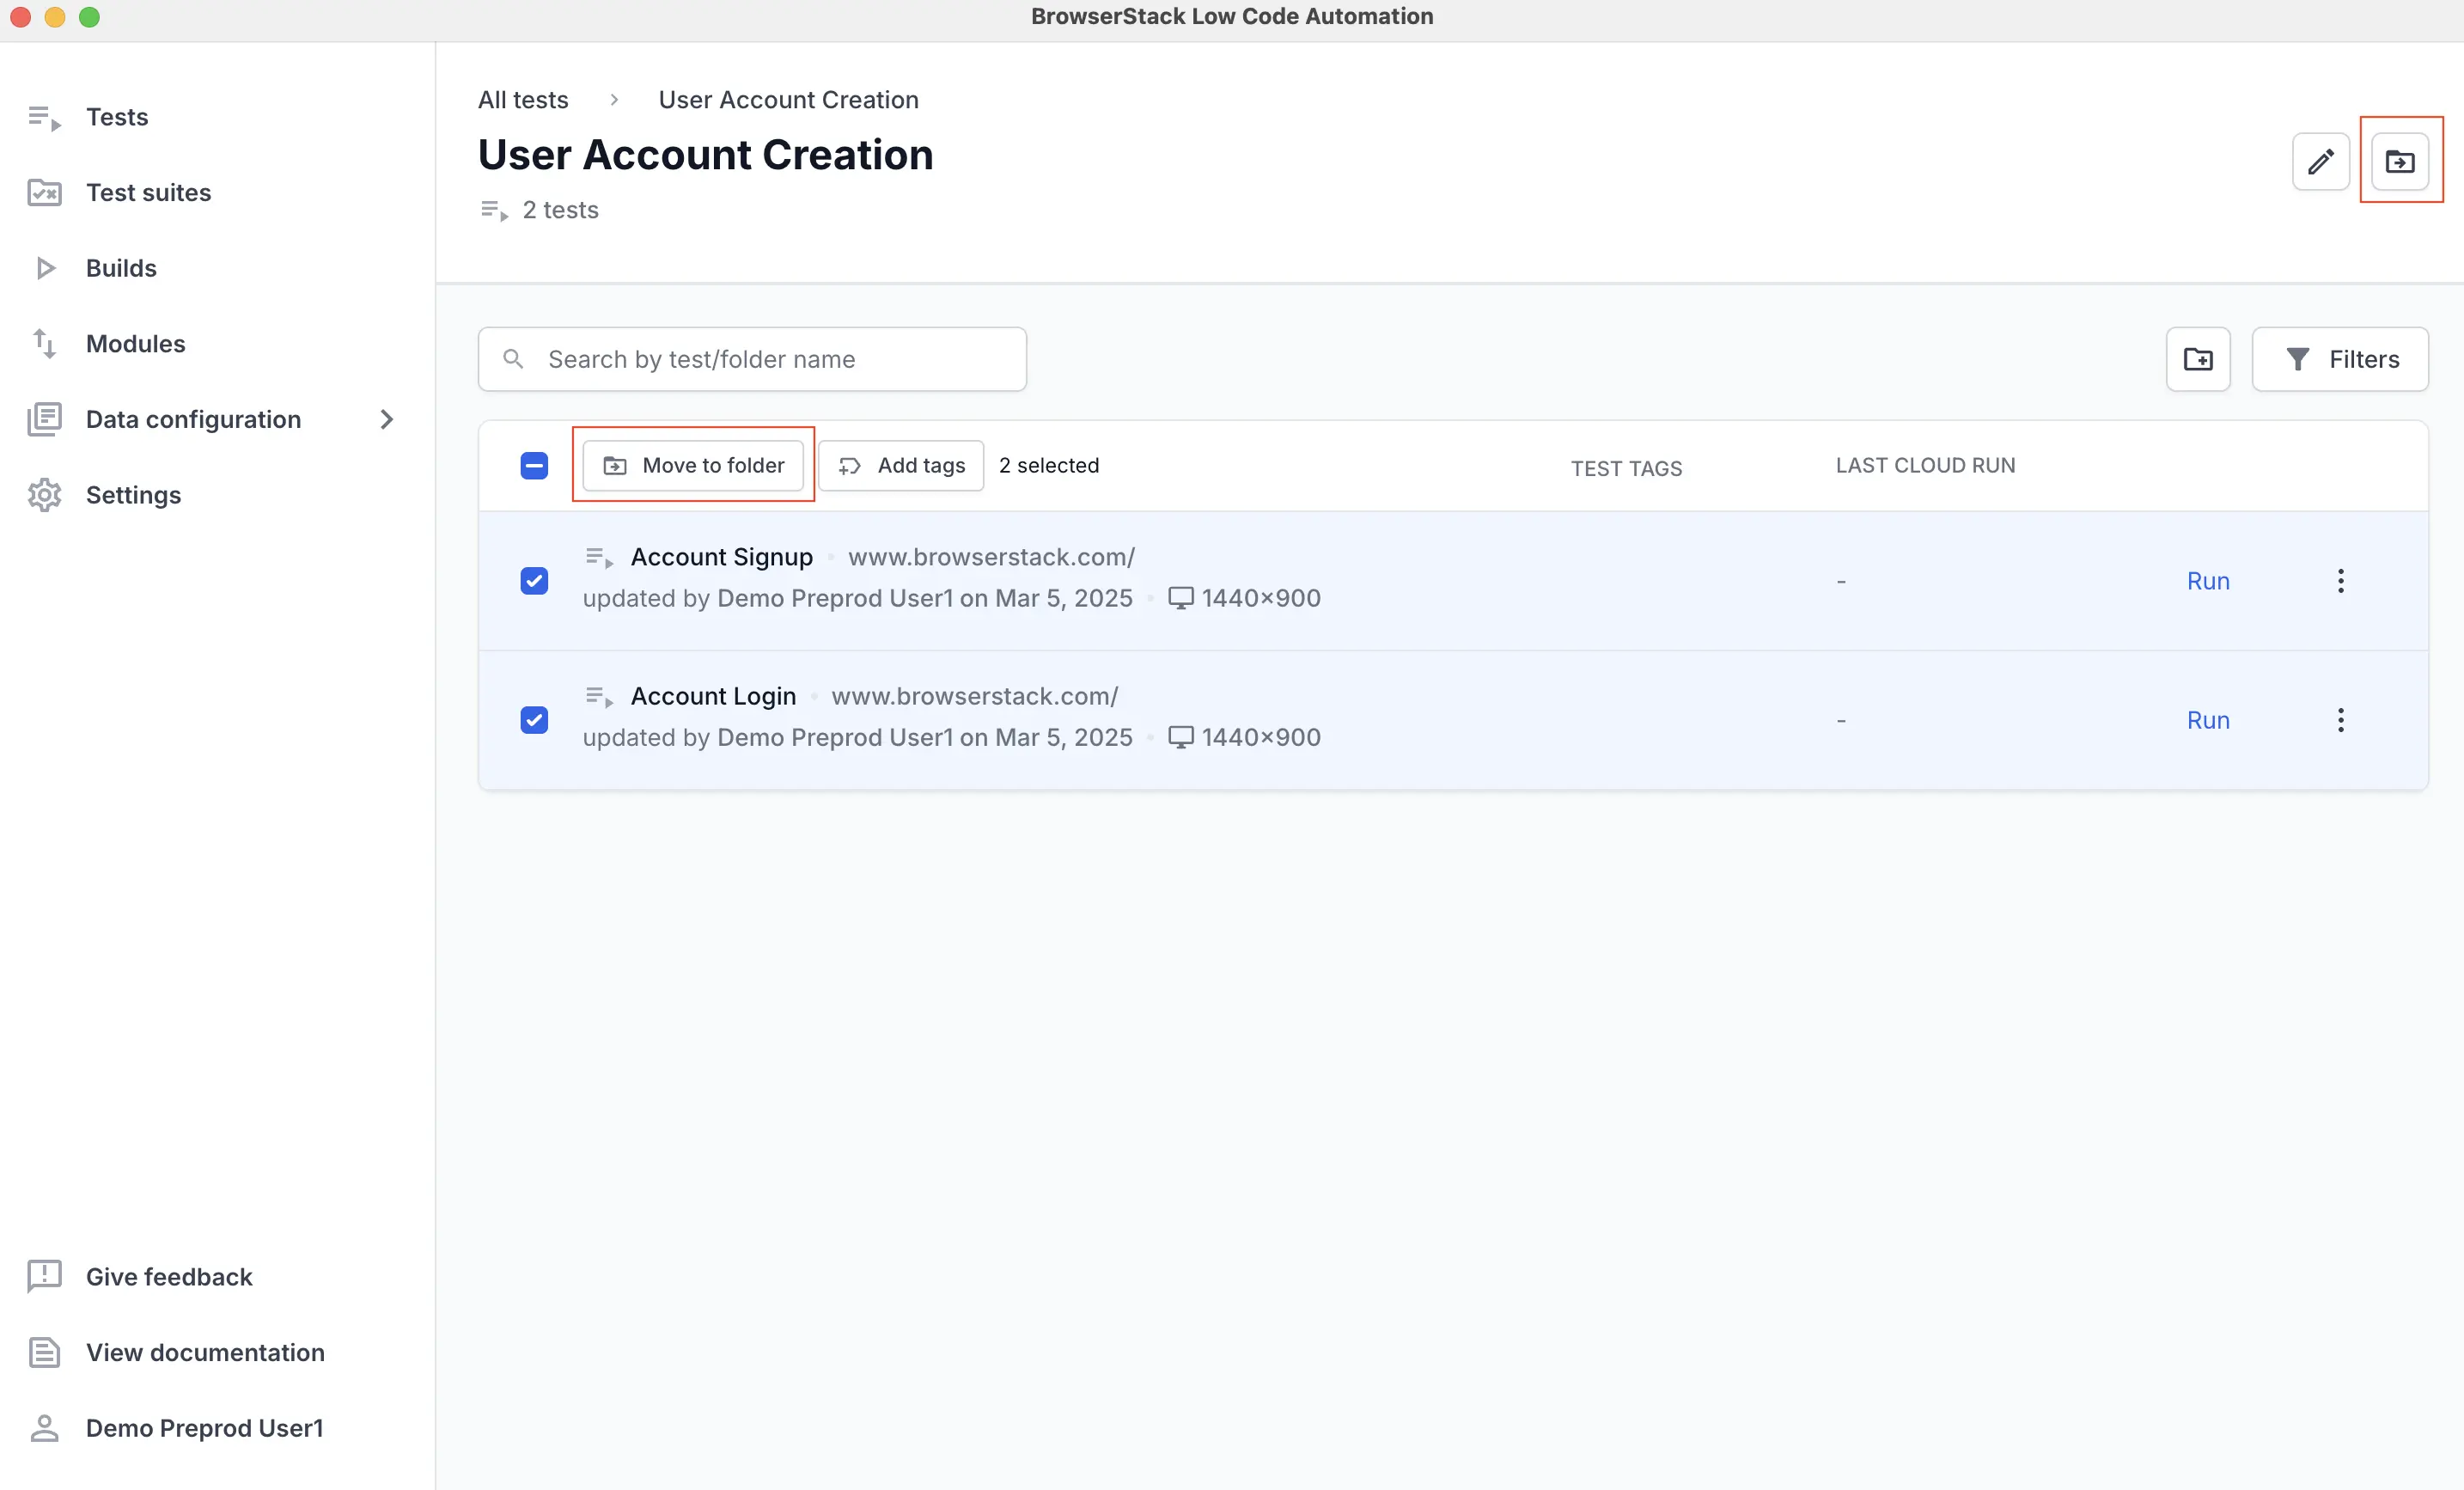Toggle the select-all header checkbox
The height and width of the screenshot is (1490, 2464).
tap(534, 465)
